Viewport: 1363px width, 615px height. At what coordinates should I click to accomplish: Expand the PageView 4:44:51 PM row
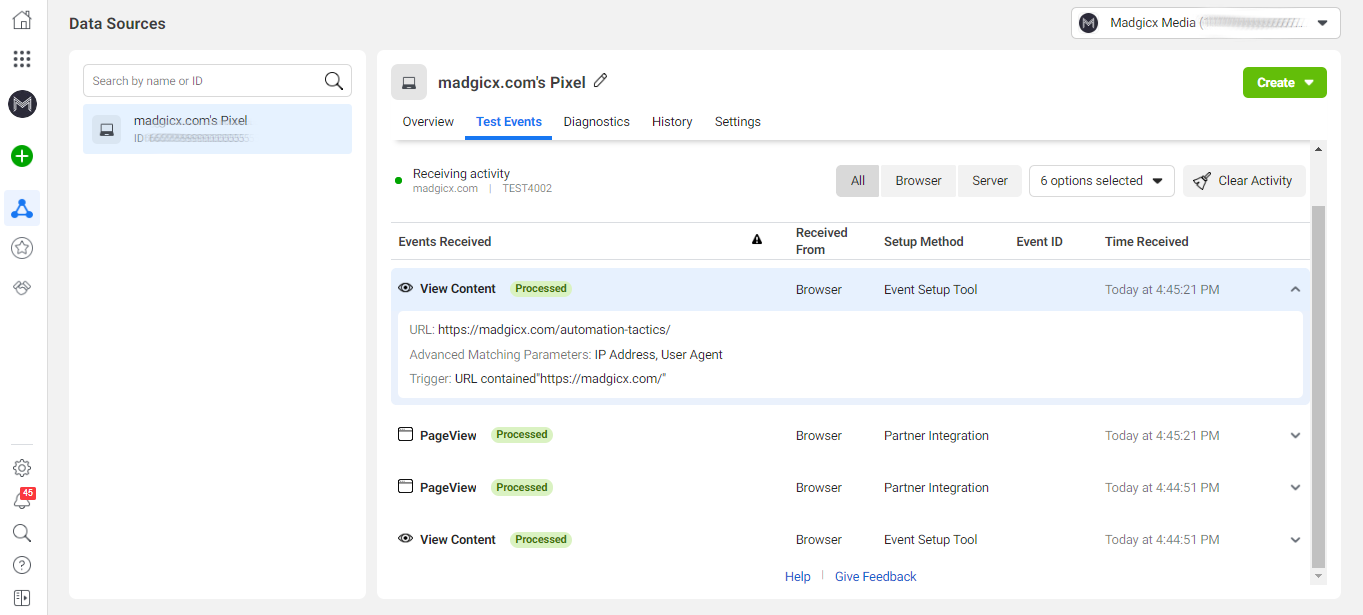click(1295, 488)
